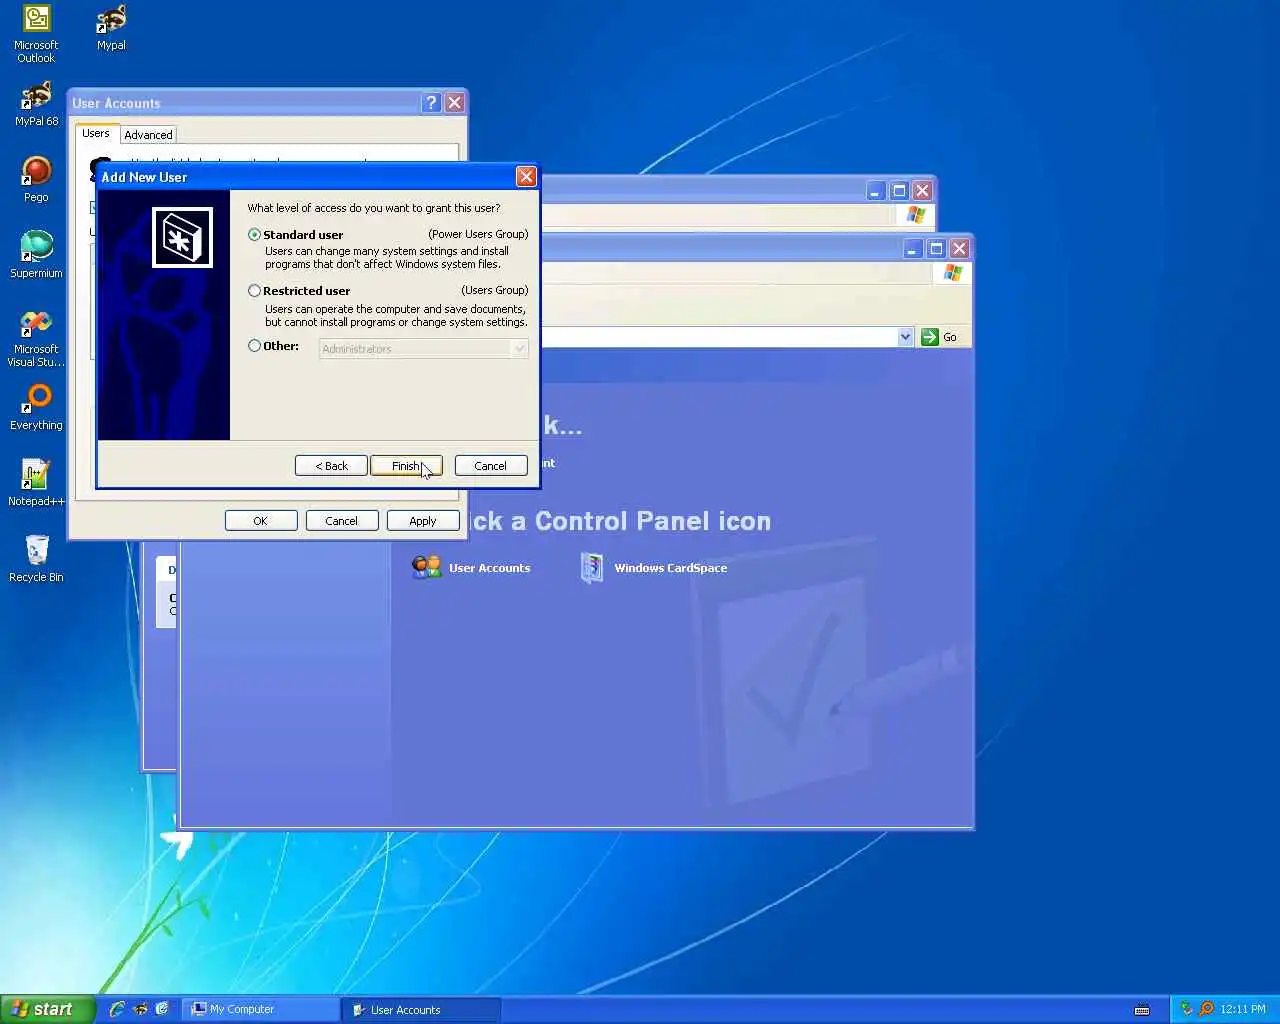Open the MyPal 68 desktop icon
Image resolution: width=1280 pixels, height=1024 pixels.
[x=36, y=103]
